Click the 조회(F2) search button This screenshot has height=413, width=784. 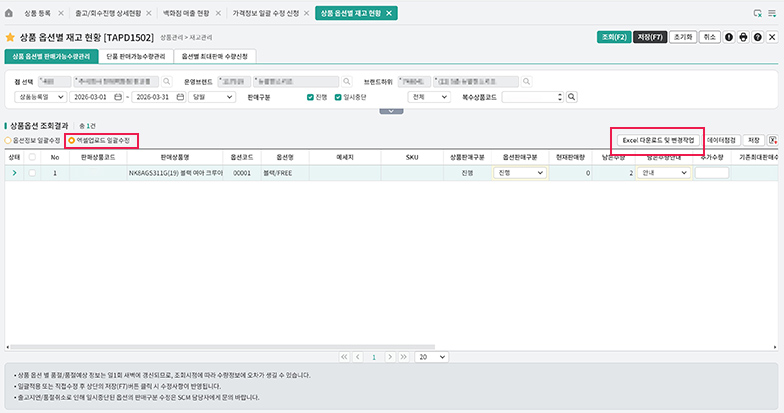coord(614,38)
